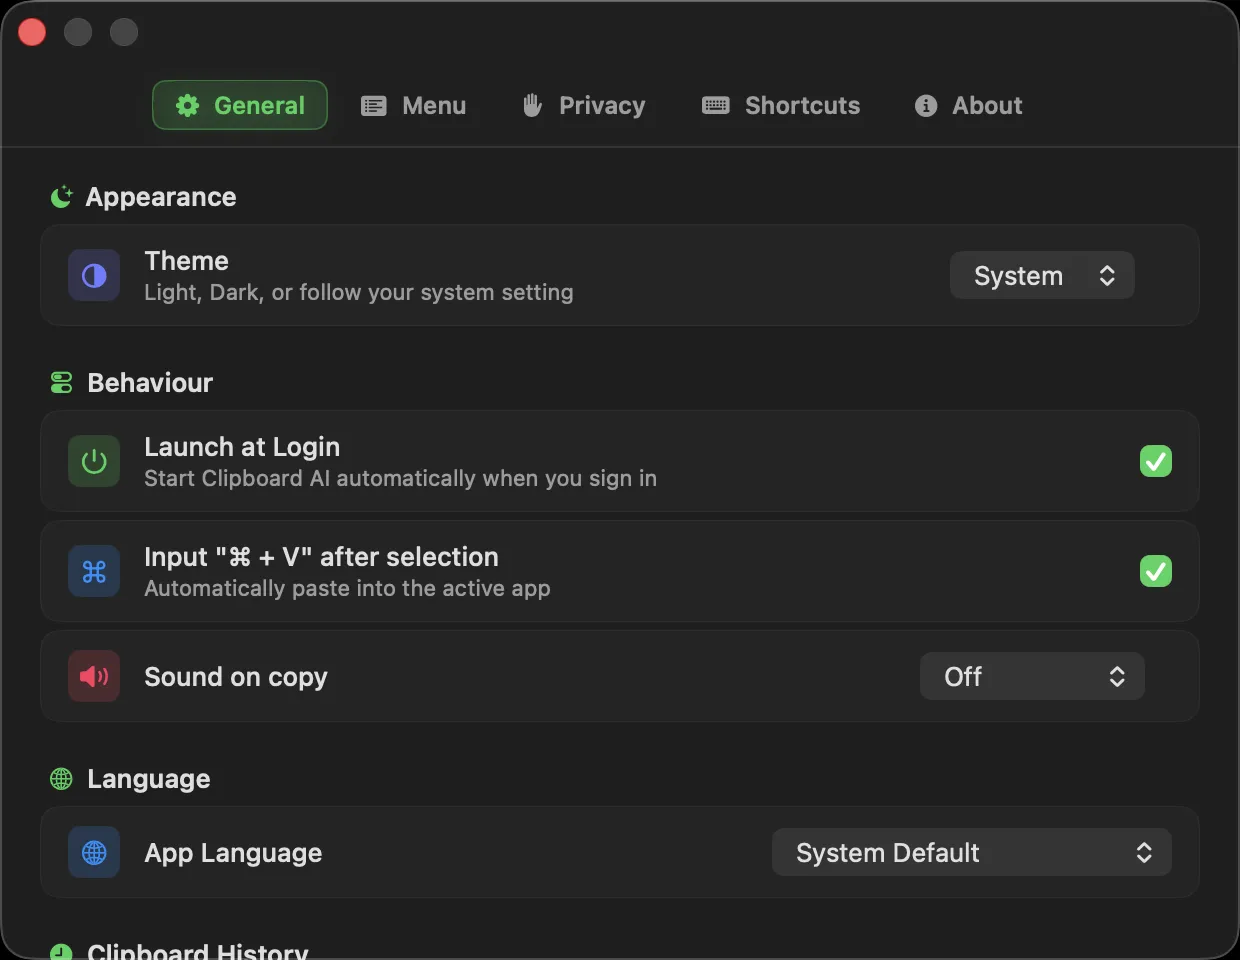
Task: Click the "App Language" label
Action: click(x=233, y=853)
